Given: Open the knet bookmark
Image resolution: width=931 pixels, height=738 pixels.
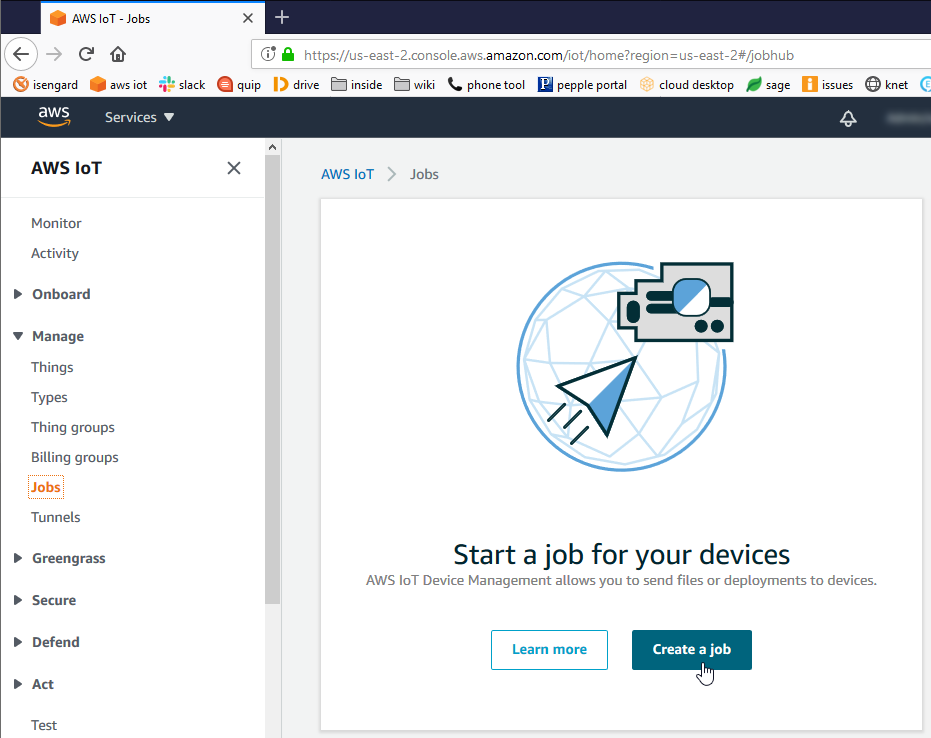Looking at the screenshot, I should coord(886,85).
